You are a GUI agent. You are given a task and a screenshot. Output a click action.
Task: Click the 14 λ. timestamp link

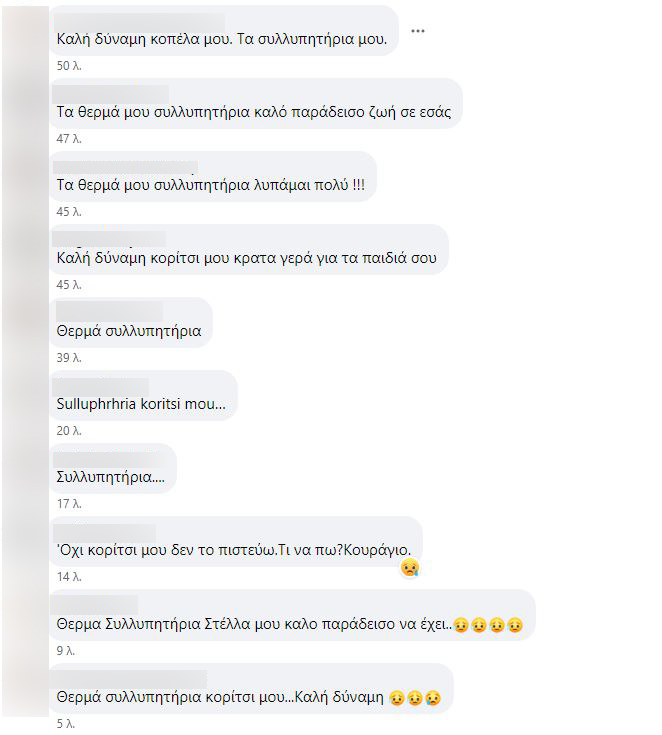click(69, 577)
